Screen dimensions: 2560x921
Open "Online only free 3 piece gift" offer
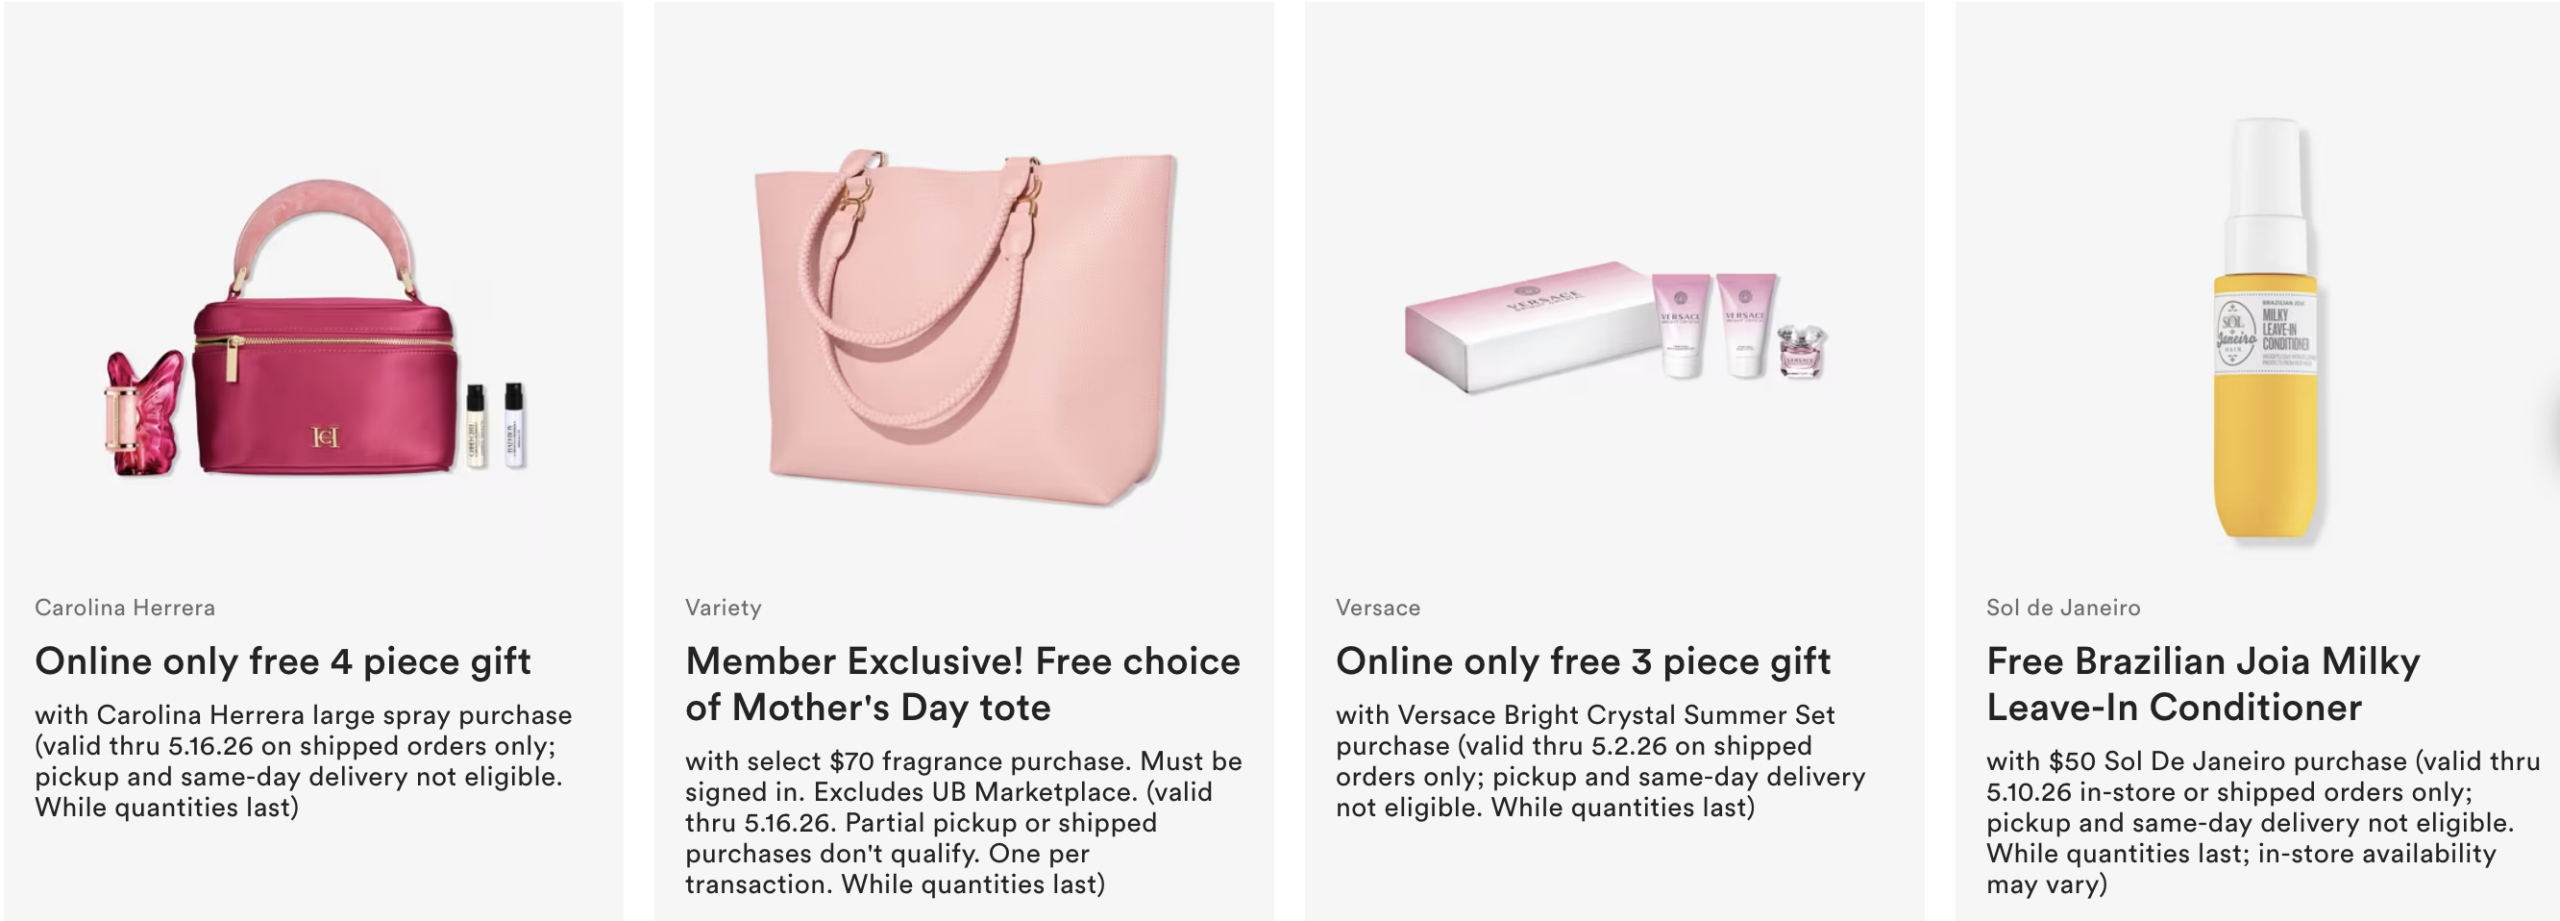pos(1583,661)
